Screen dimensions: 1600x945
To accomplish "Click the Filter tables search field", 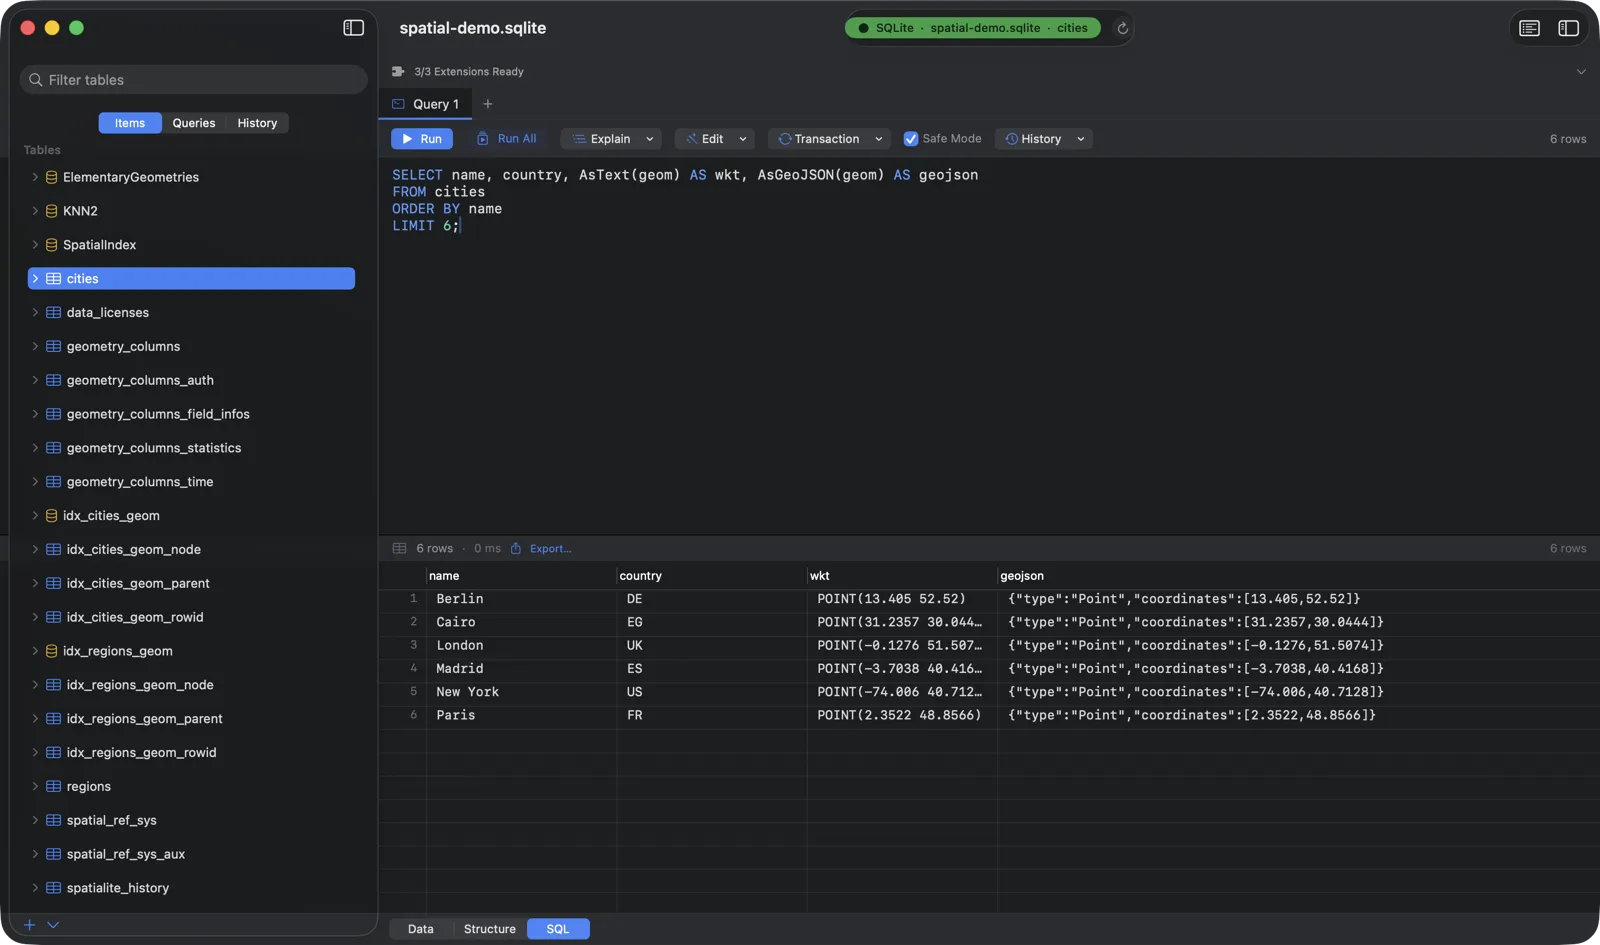I will 194,80.
